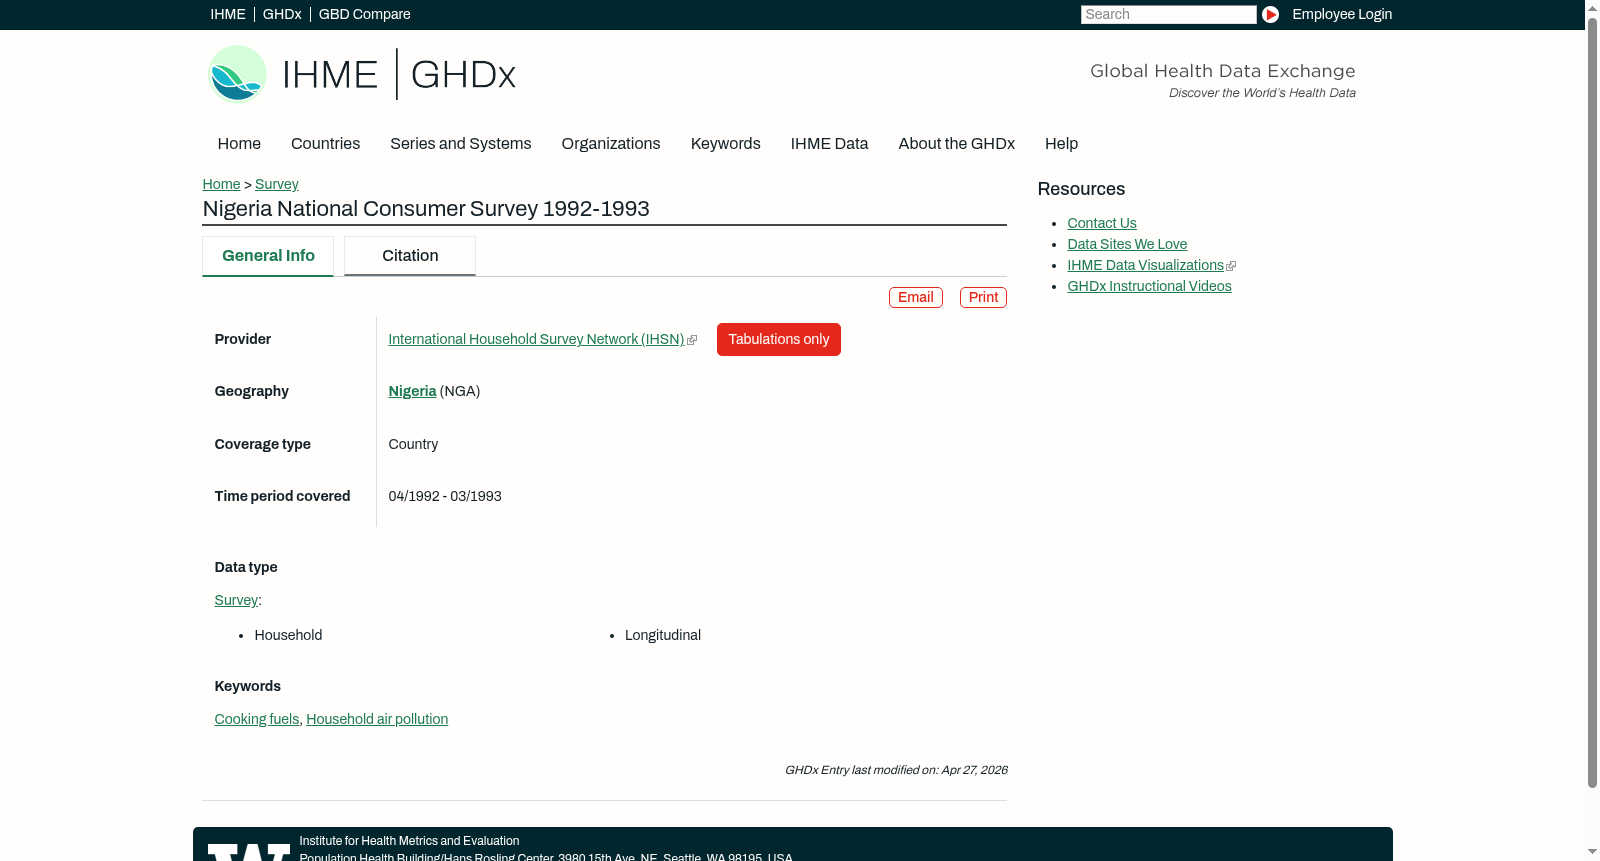Click external link icon beside IHME Data Visualizations
Viewport: 1600px width, 861px height.
[x=1231, y=266]
